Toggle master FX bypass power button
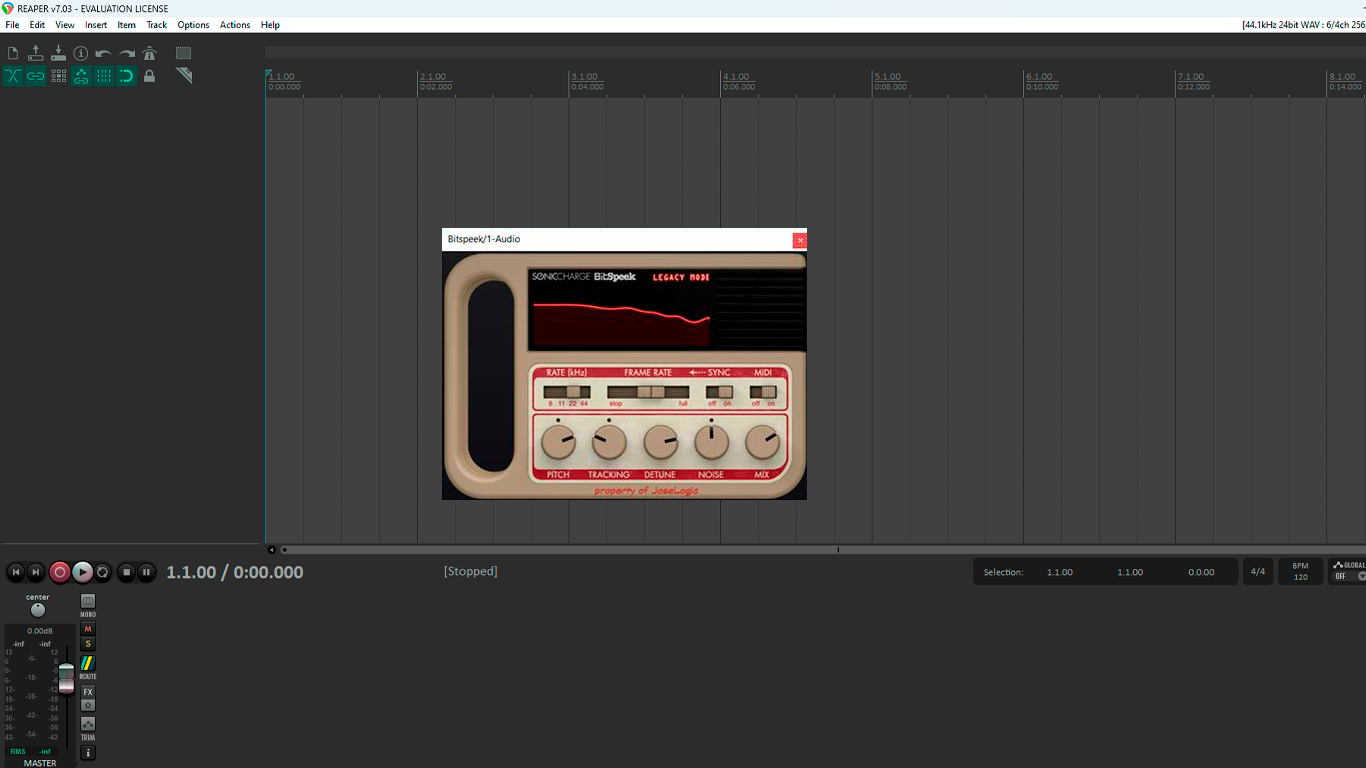Image resolution: width=1366 pixels, height=768 pixels. (x=88, y=705)
